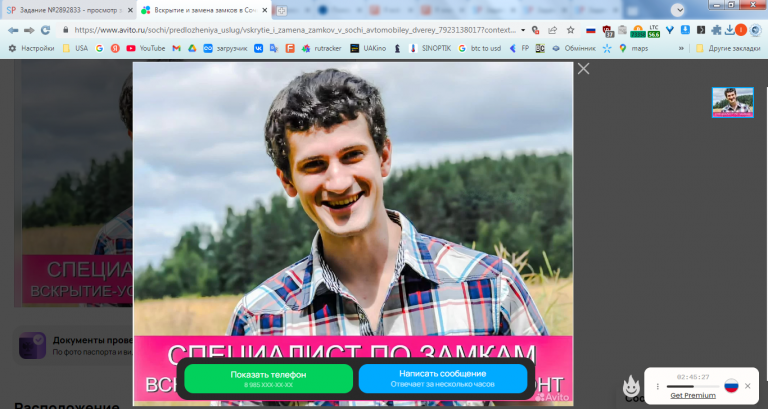Open the BC bookmark icon
Image resolution: width=768 pixels, height=409 pixels.
(x=540, y=48)
